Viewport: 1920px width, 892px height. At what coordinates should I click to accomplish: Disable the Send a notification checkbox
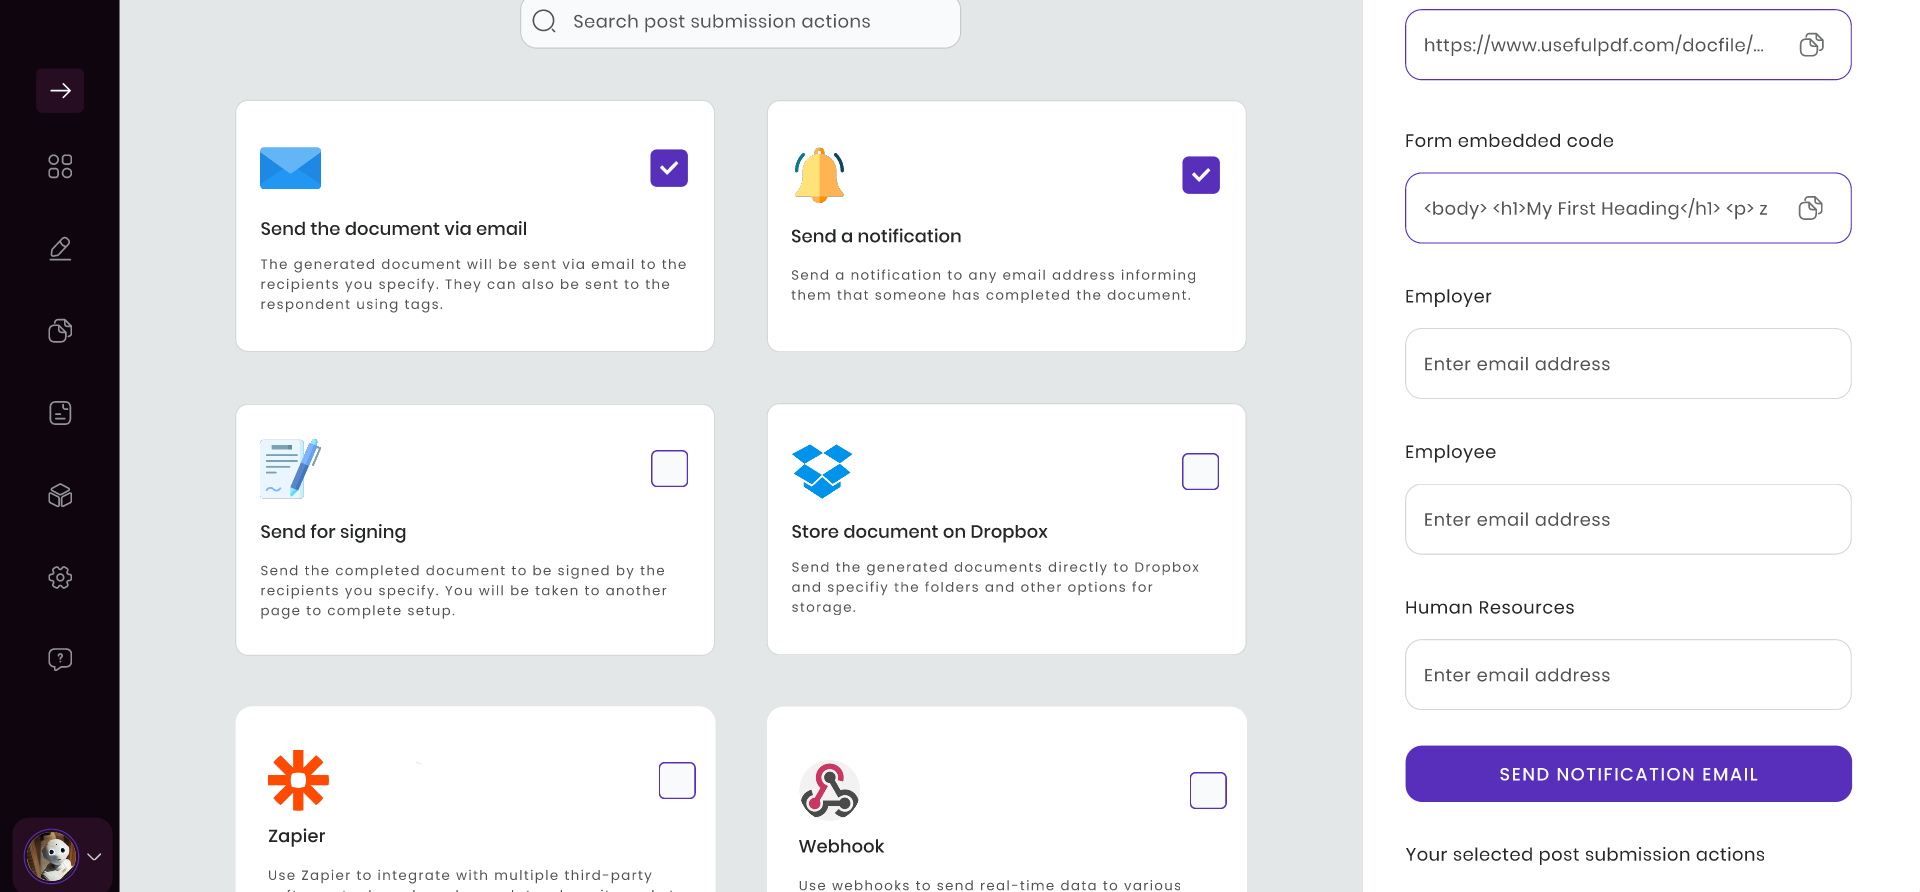point(1200,174)
